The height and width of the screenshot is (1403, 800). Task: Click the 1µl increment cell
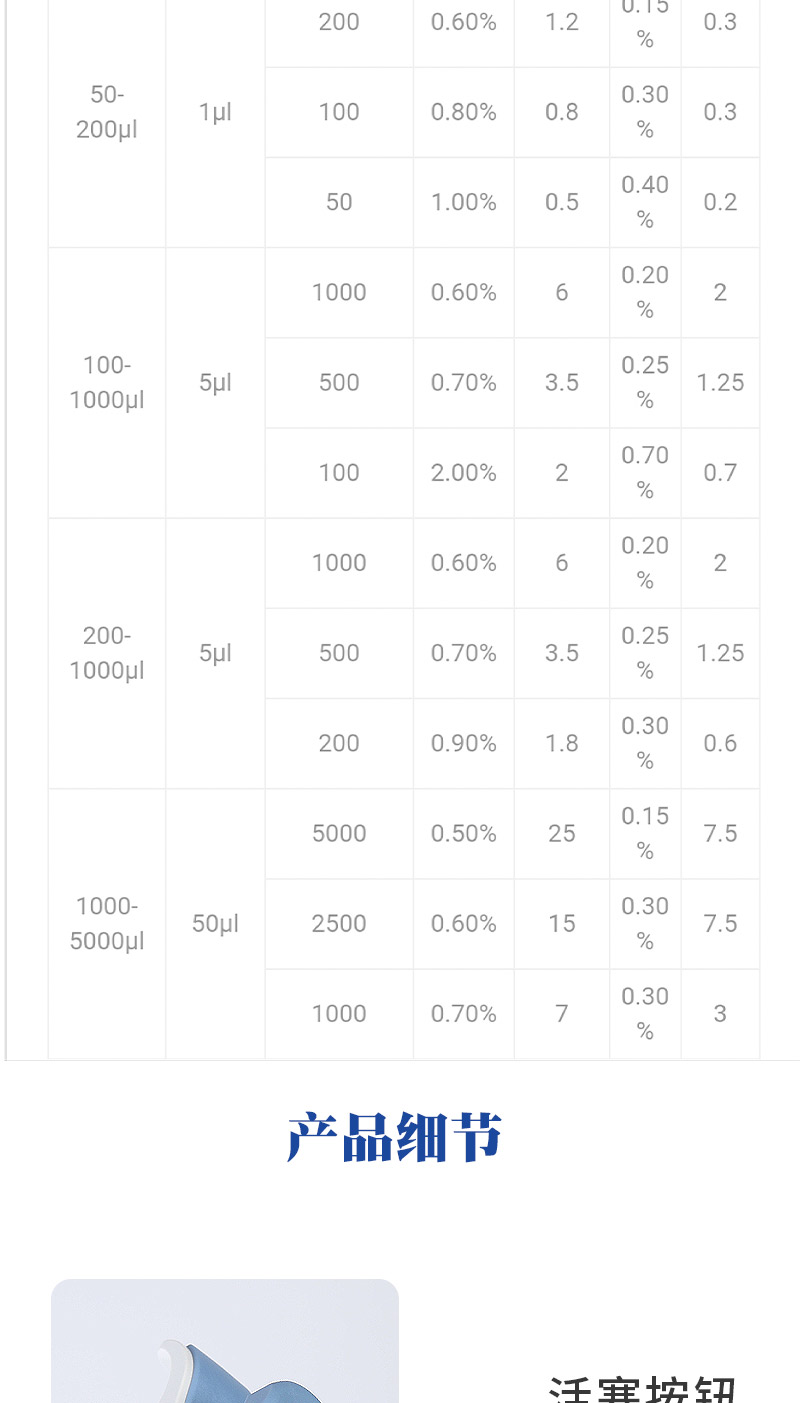(215, 112)
